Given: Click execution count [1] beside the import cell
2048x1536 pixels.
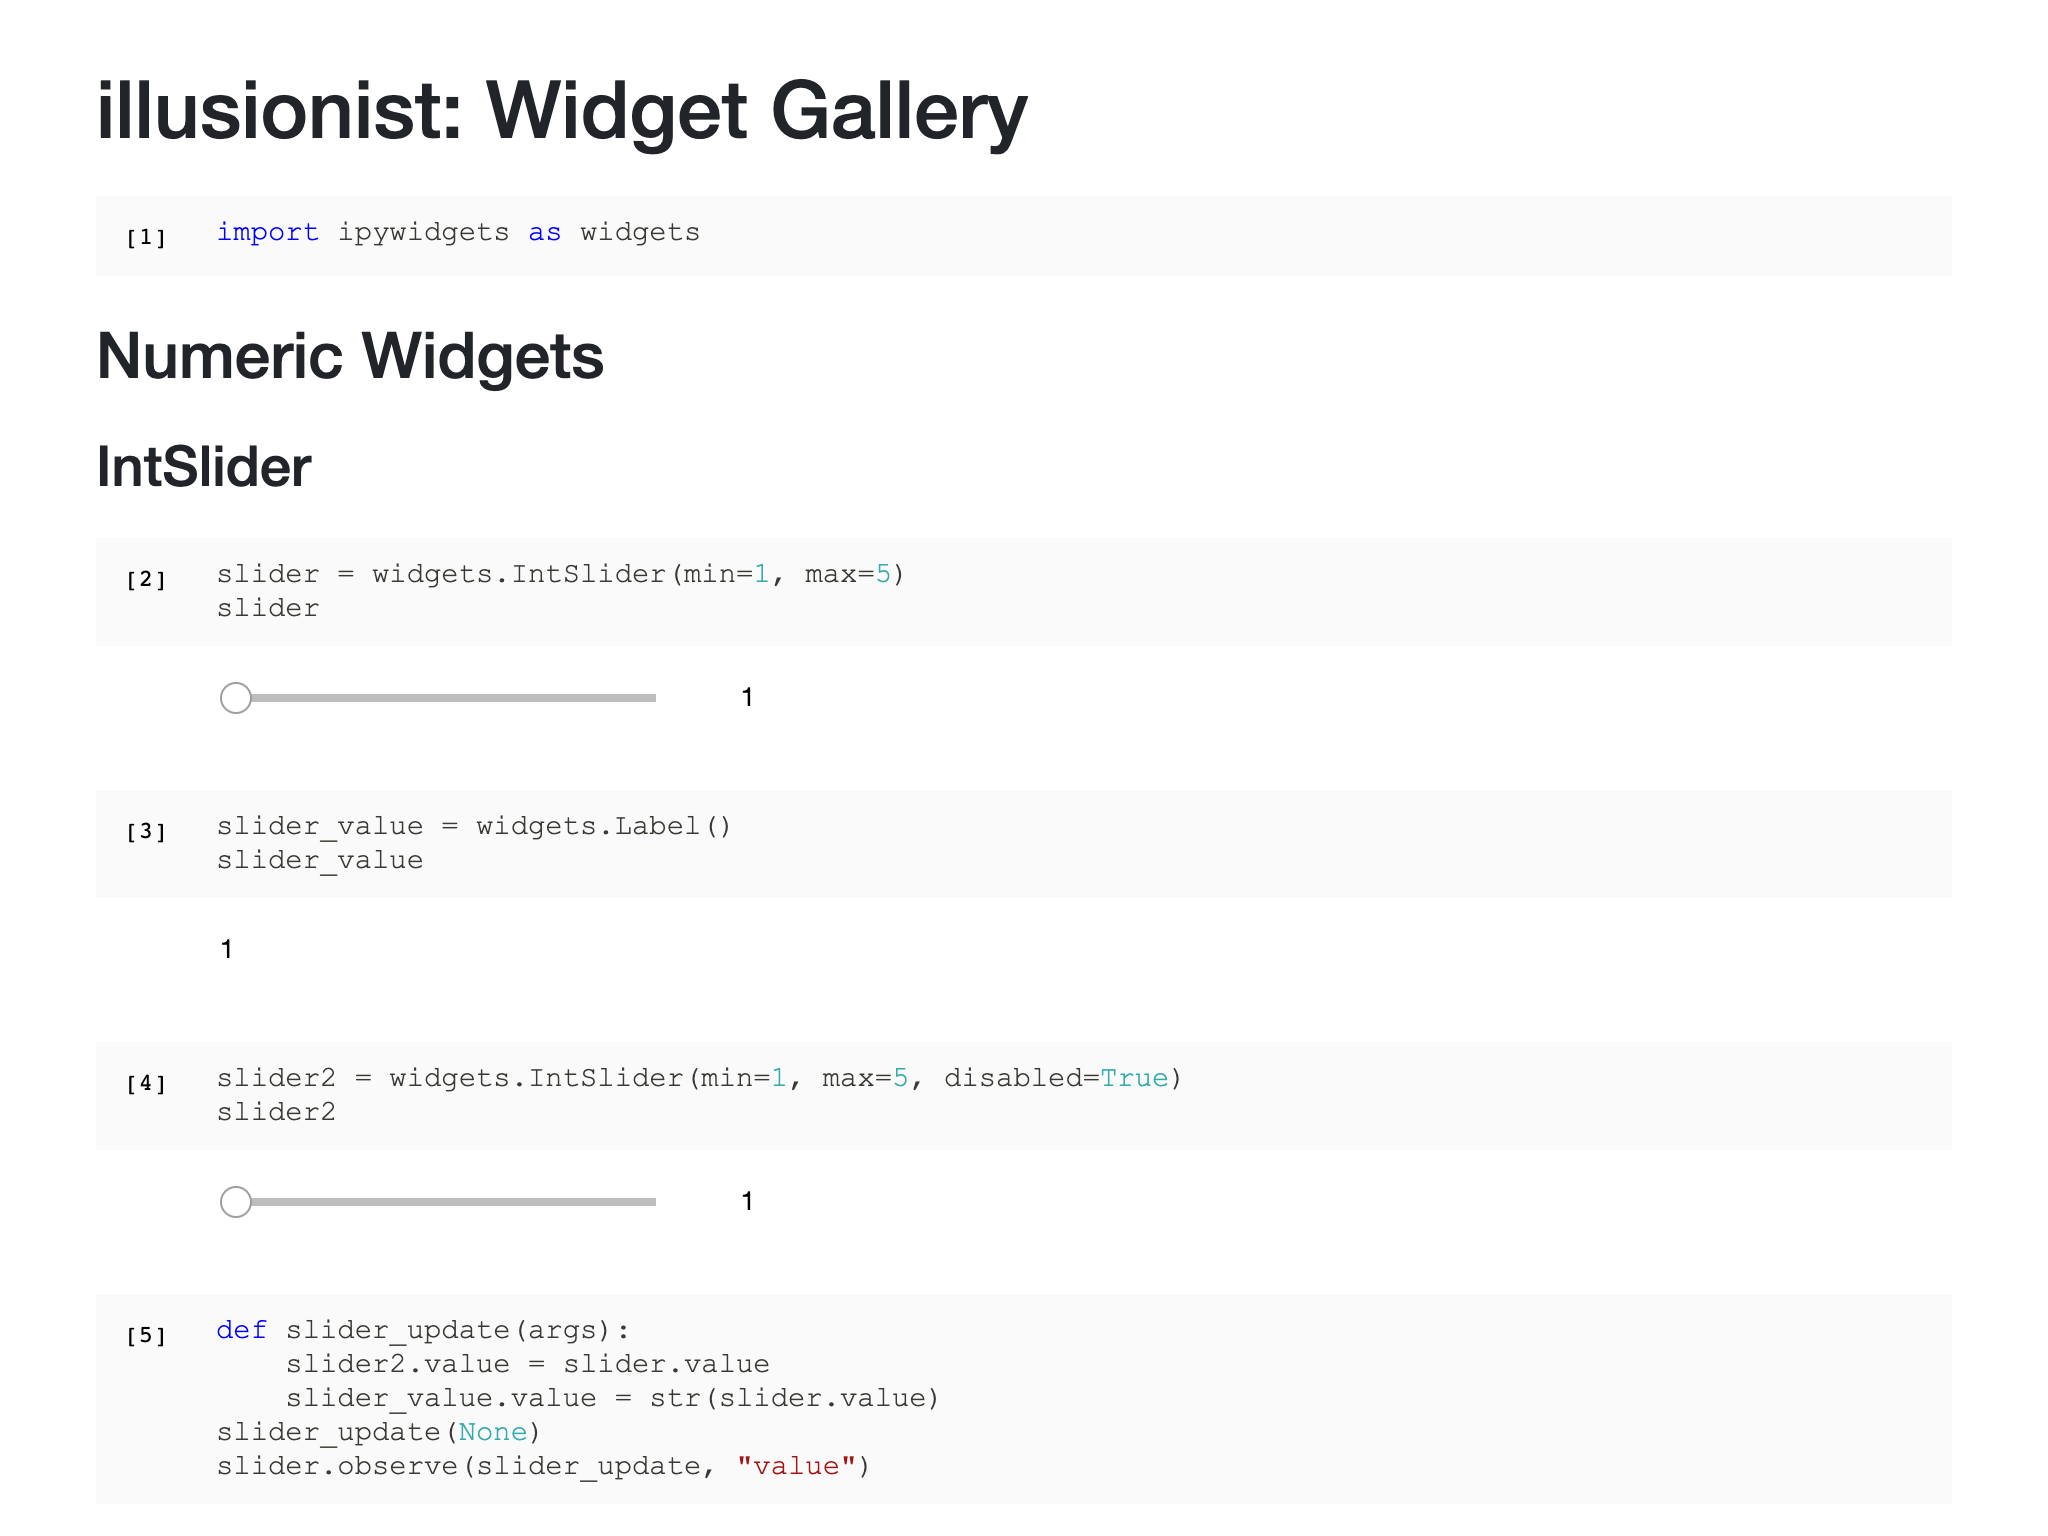Looking at the screenshot, I should [x=146, y=236].
